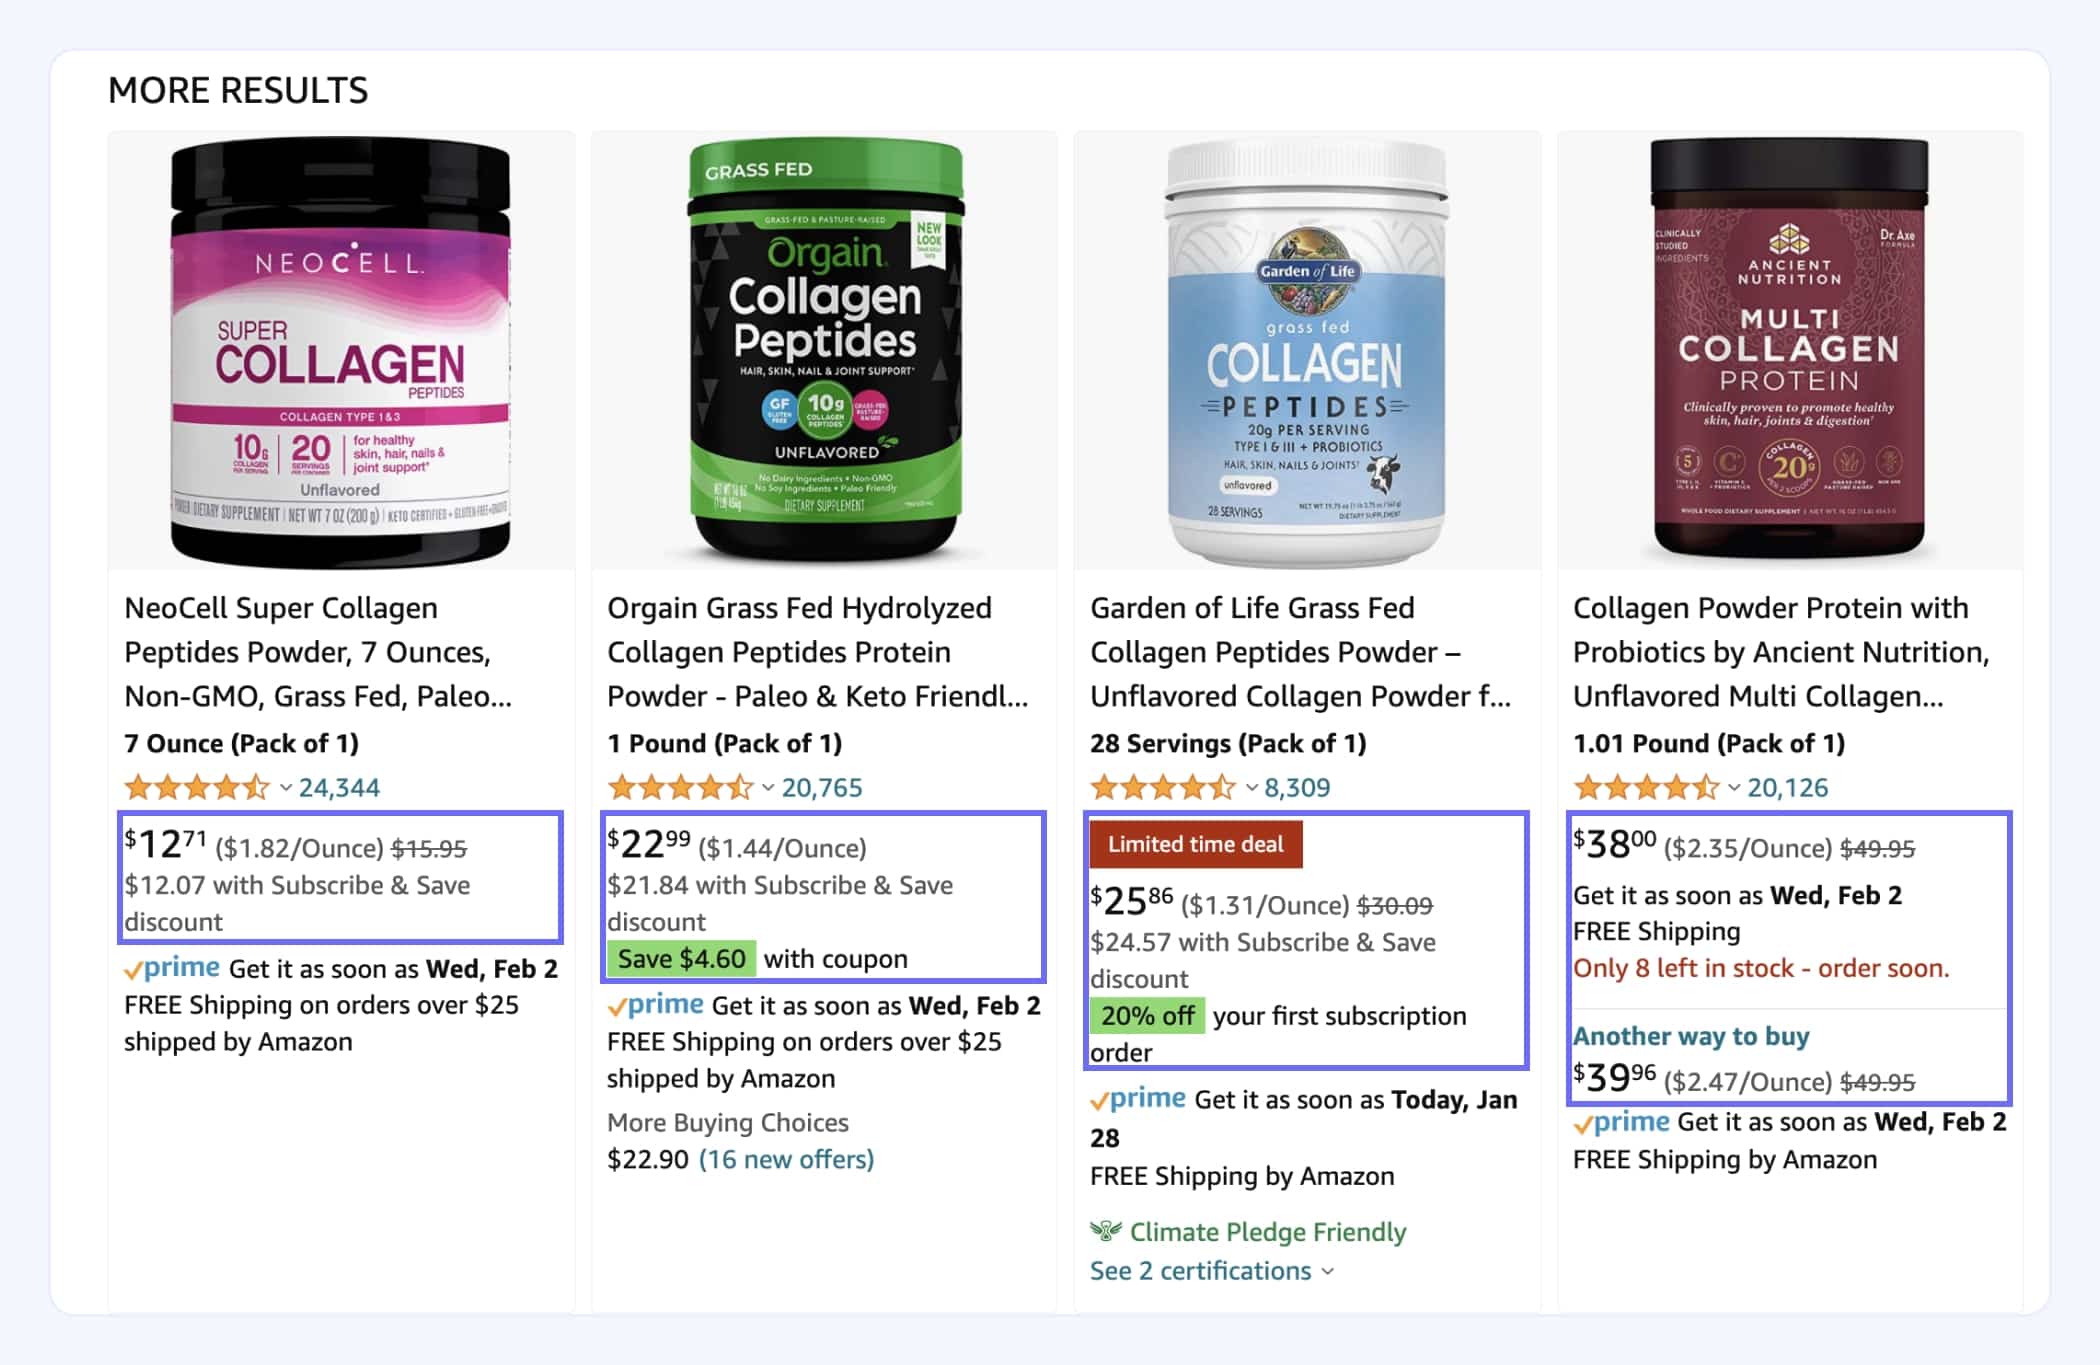Open the Garden of Life Collagen image
This screenshot has width=2100, height=1365.
(1306, 353)
